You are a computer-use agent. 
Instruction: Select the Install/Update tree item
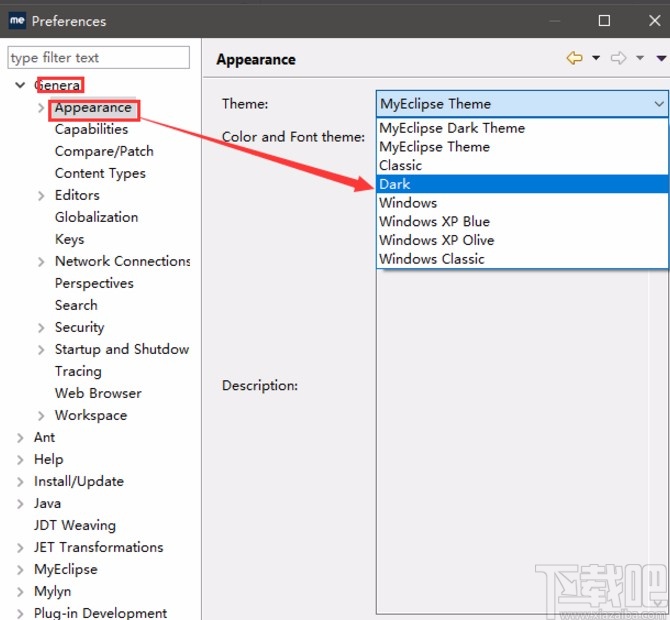(x=79, y=482)
